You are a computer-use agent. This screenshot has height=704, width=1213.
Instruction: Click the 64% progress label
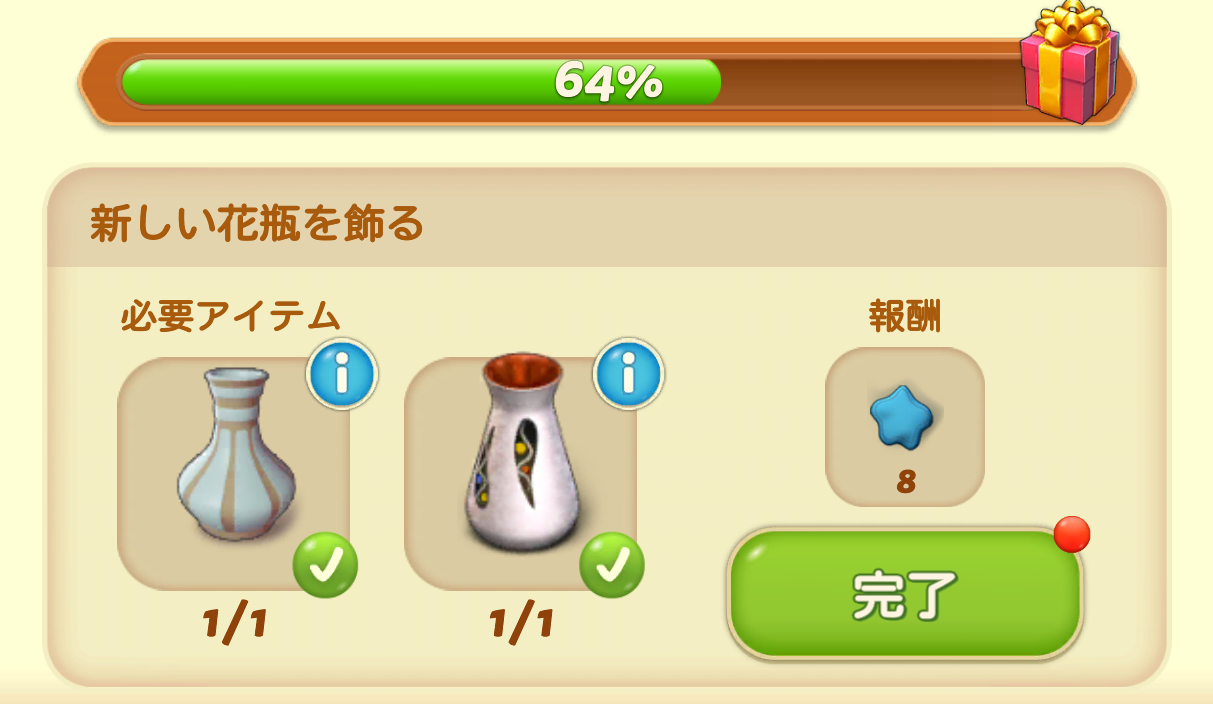608,81
